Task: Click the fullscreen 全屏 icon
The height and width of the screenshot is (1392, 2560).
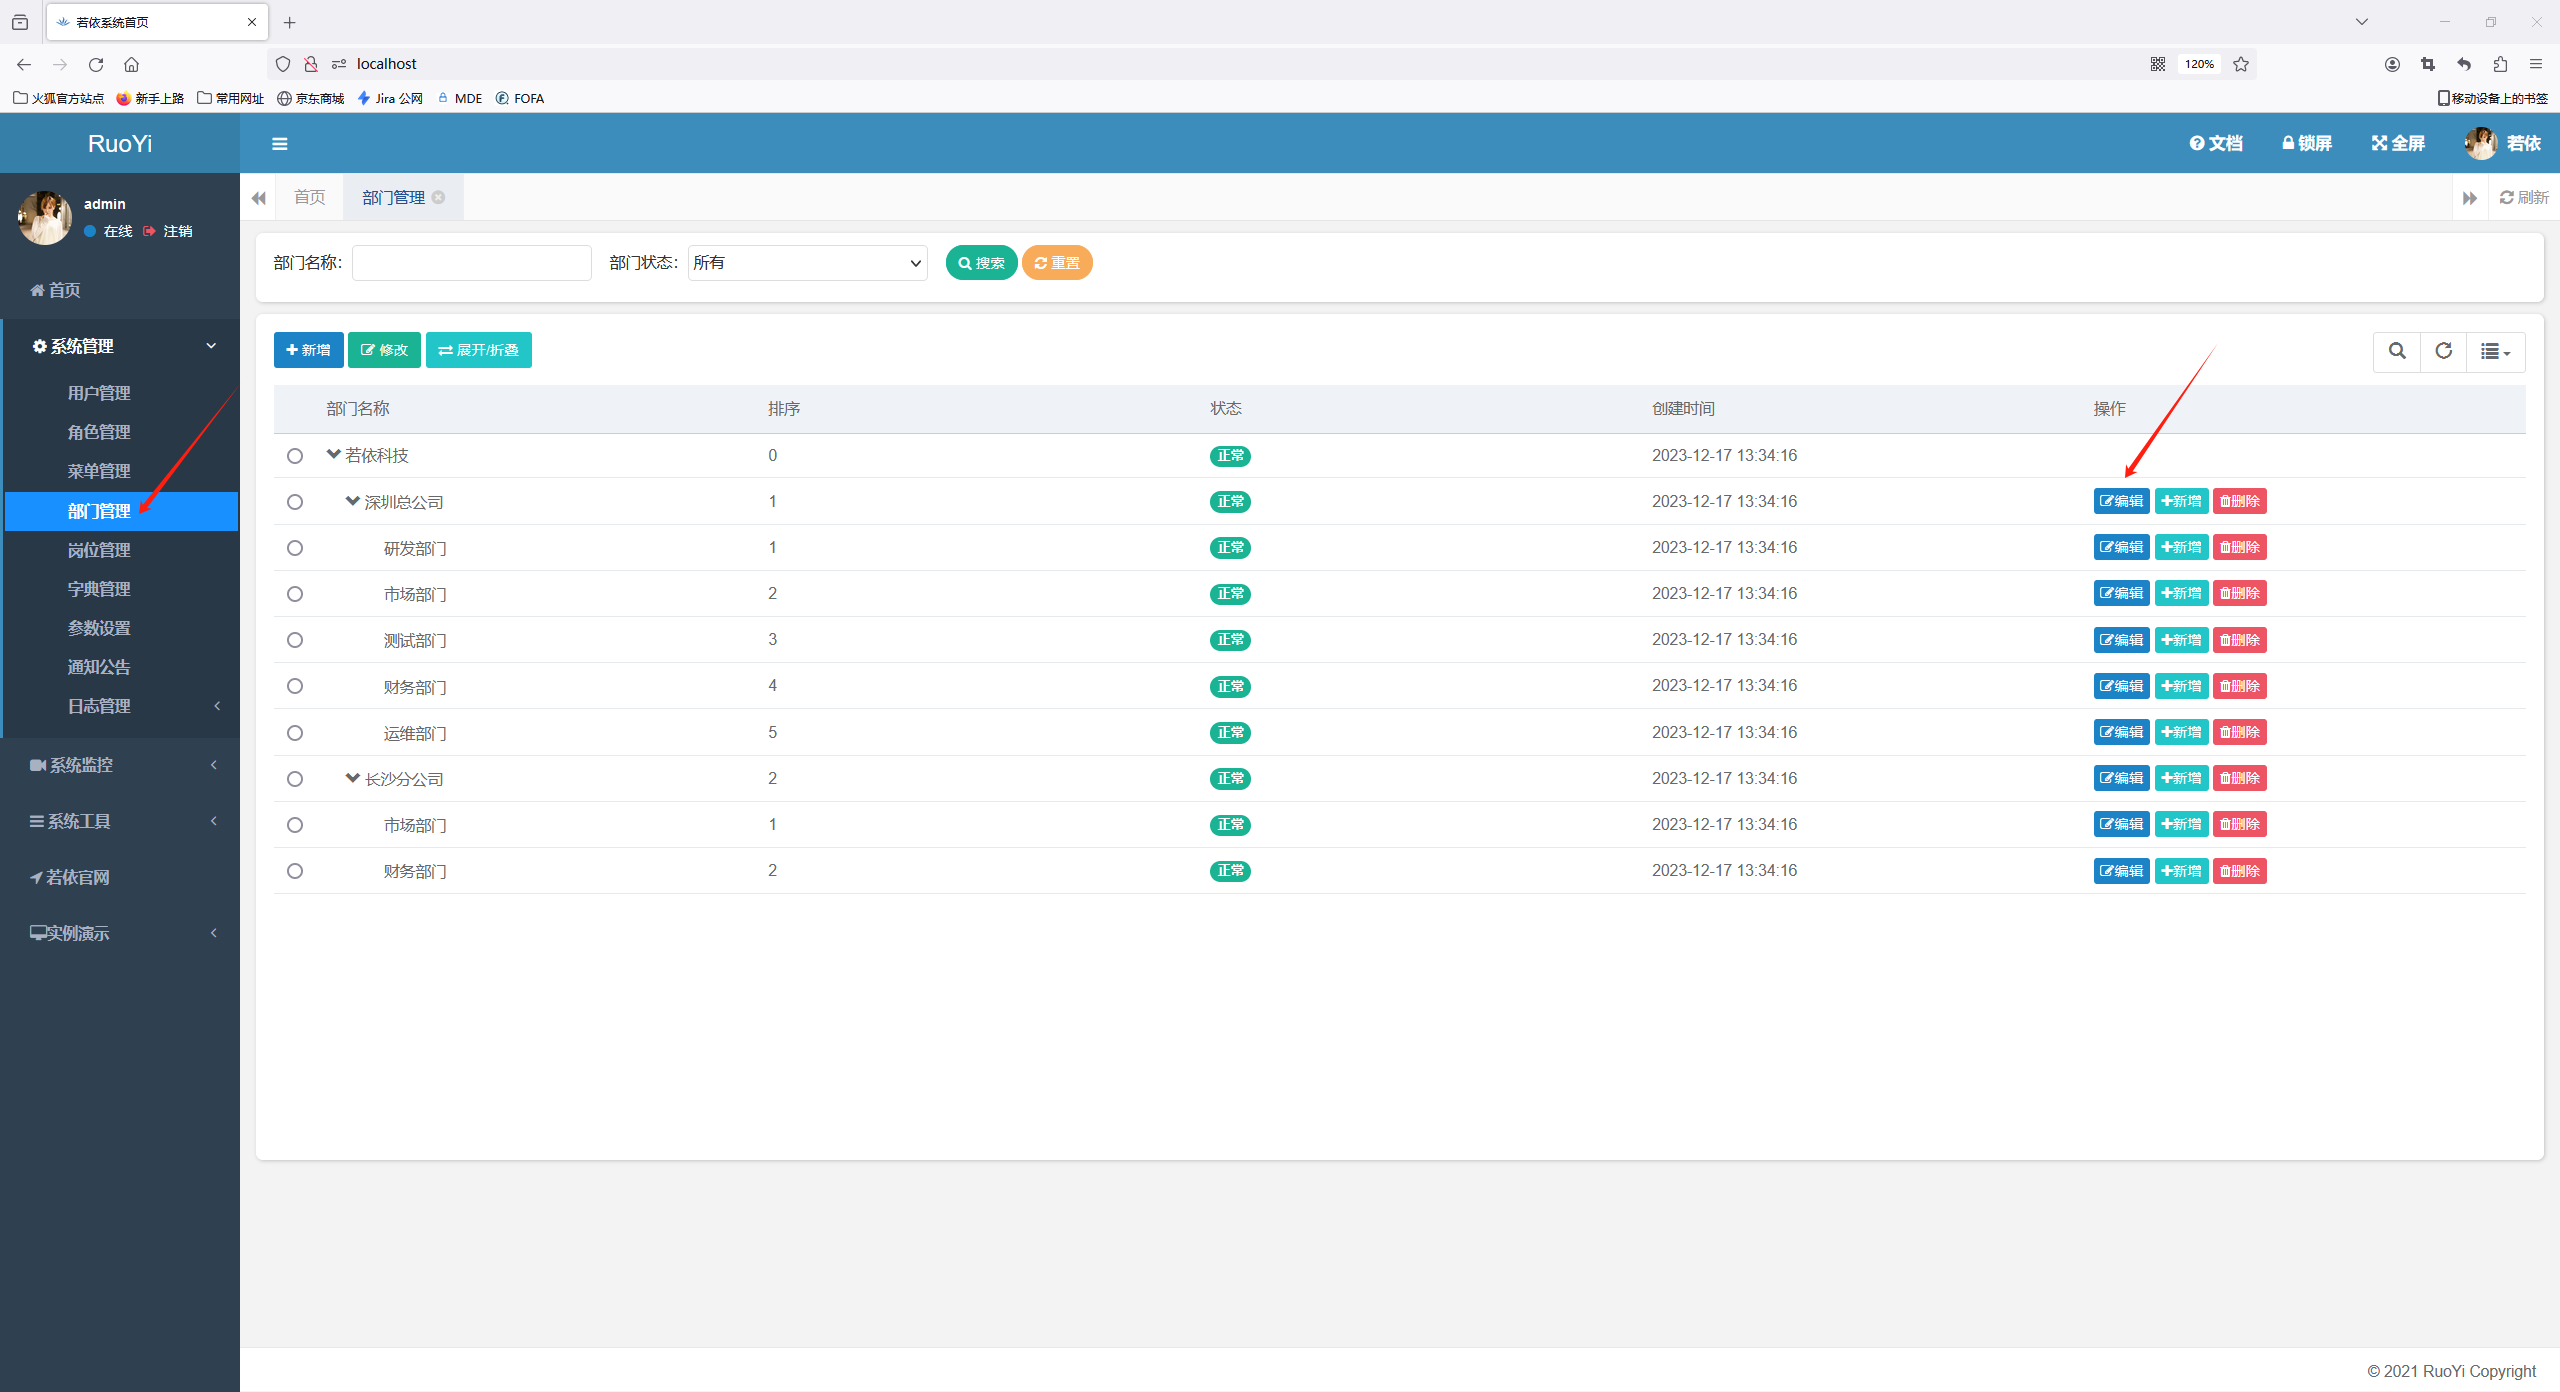Action: tap(2379, 144)
